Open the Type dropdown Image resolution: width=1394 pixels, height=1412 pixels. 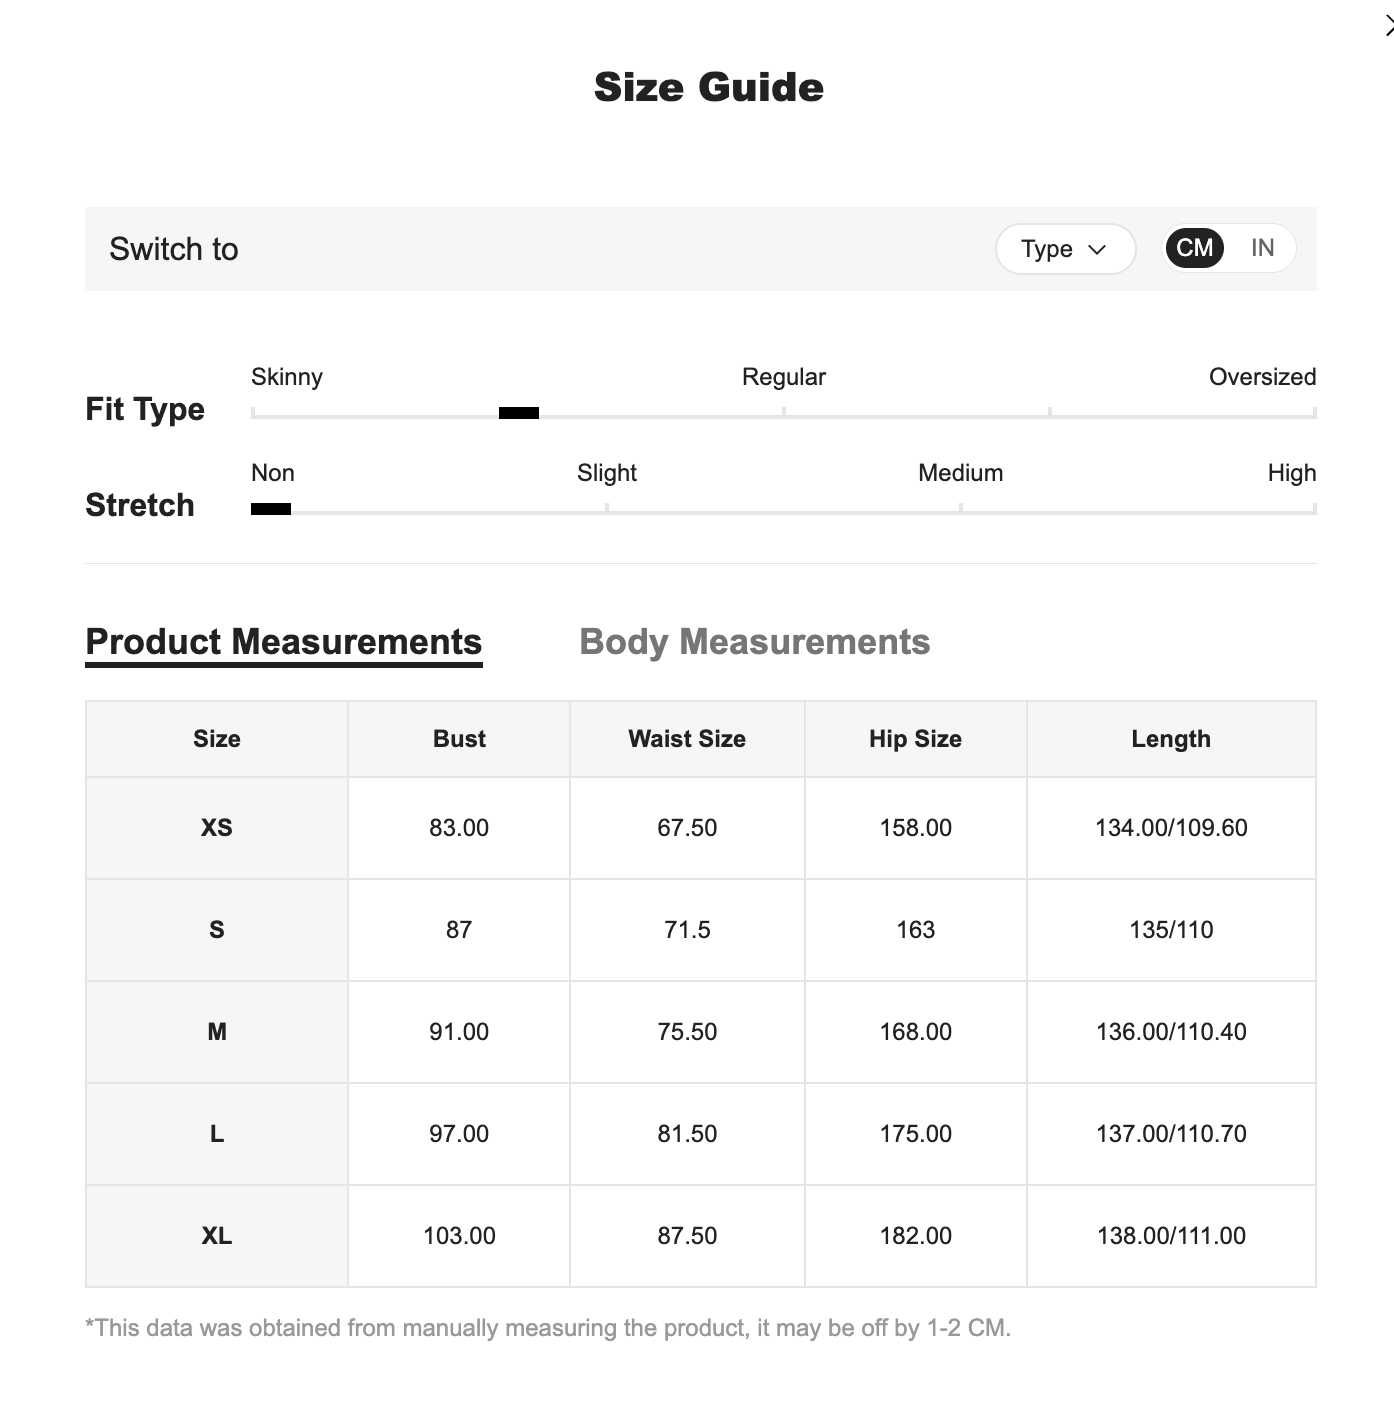pyautogui.click(x=1065, y=249)
